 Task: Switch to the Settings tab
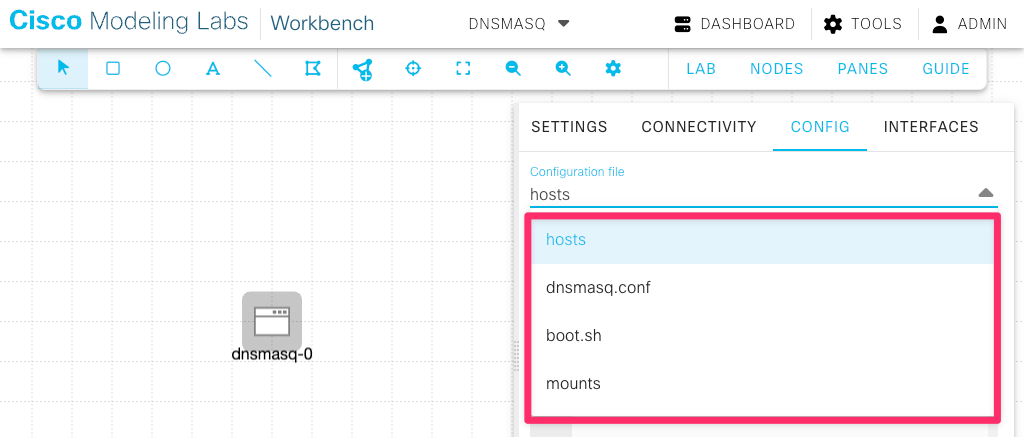coord(569,127)
